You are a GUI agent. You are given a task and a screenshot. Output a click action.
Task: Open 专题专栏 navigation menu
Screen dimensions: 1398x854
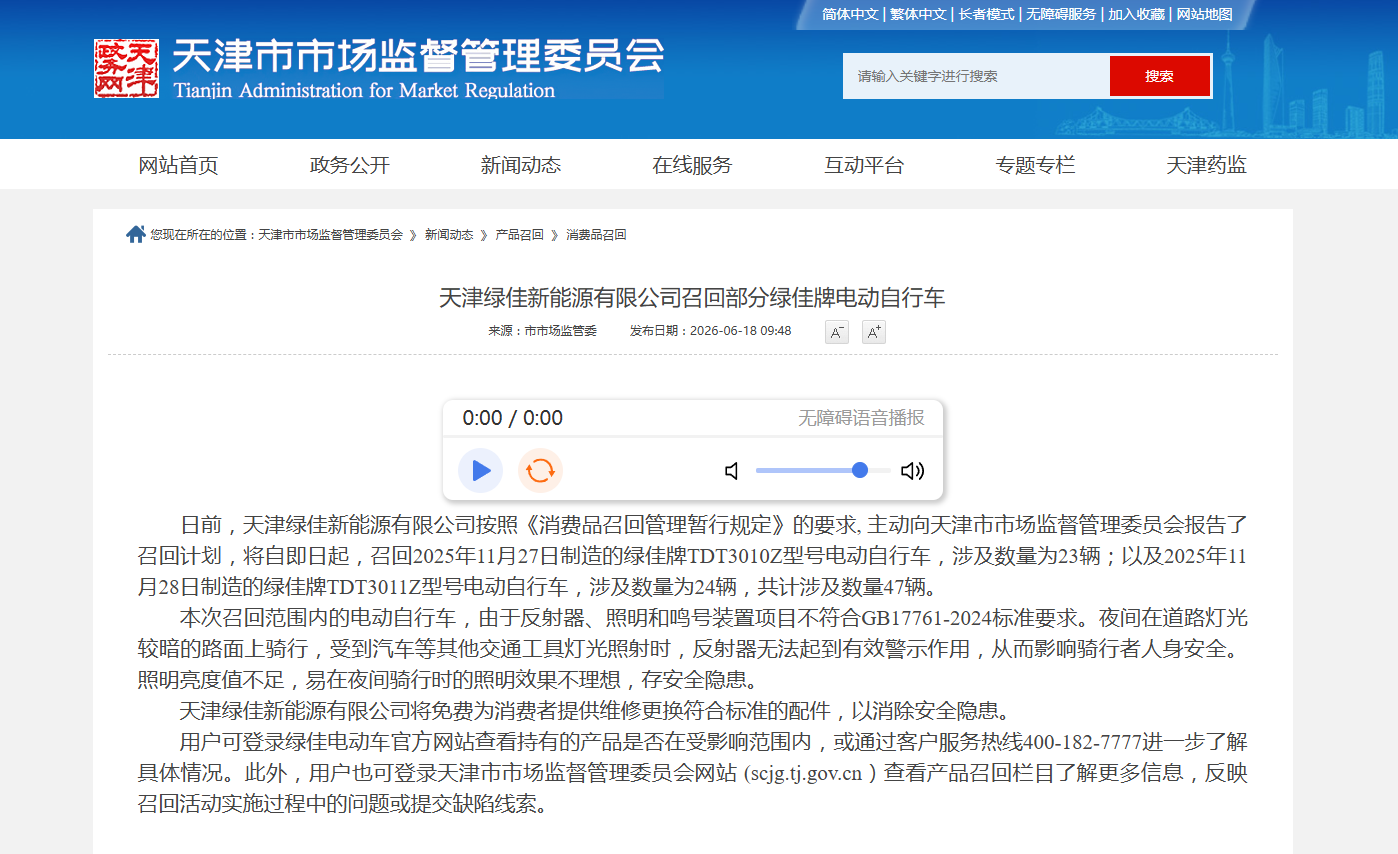pos(1035,165)
